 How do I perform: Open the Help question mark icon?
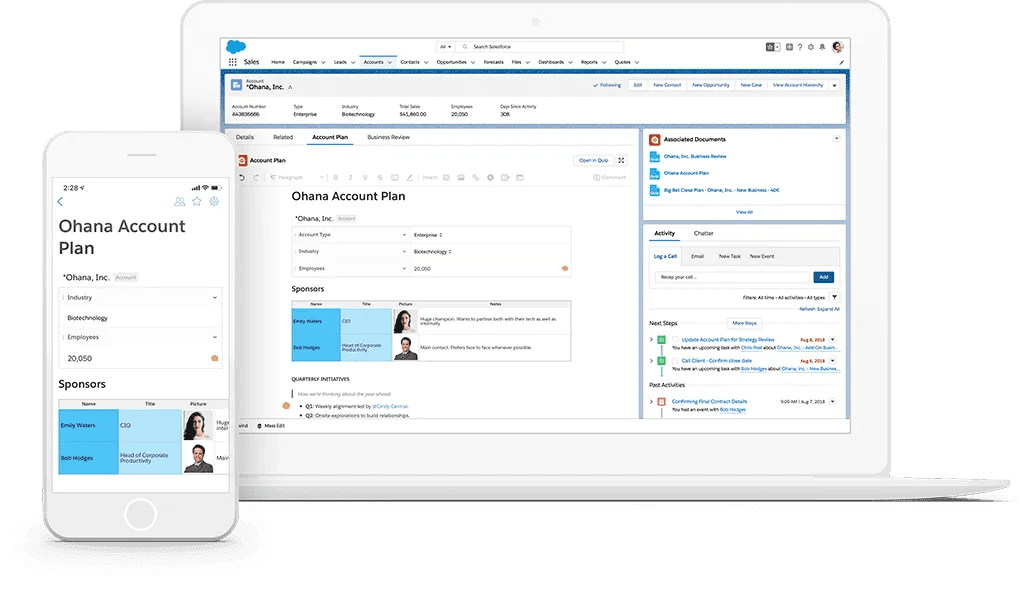800,47
